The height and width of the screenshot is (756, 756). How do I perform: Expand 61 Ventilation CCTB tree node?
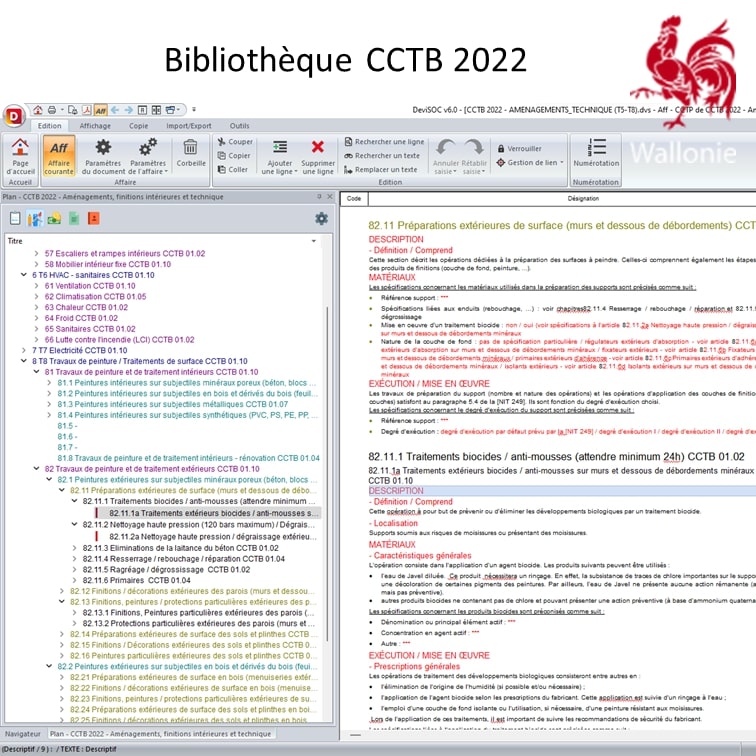coord(37,286)
